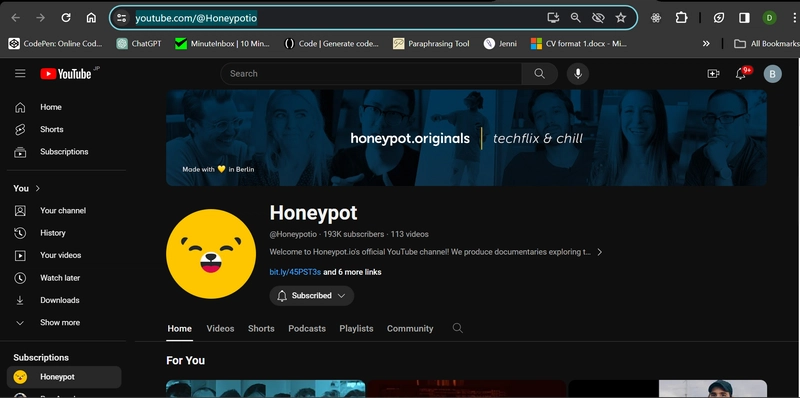800x398 pixels.
Task: Search within channel using magnifier icon
Action: point(458,329)
